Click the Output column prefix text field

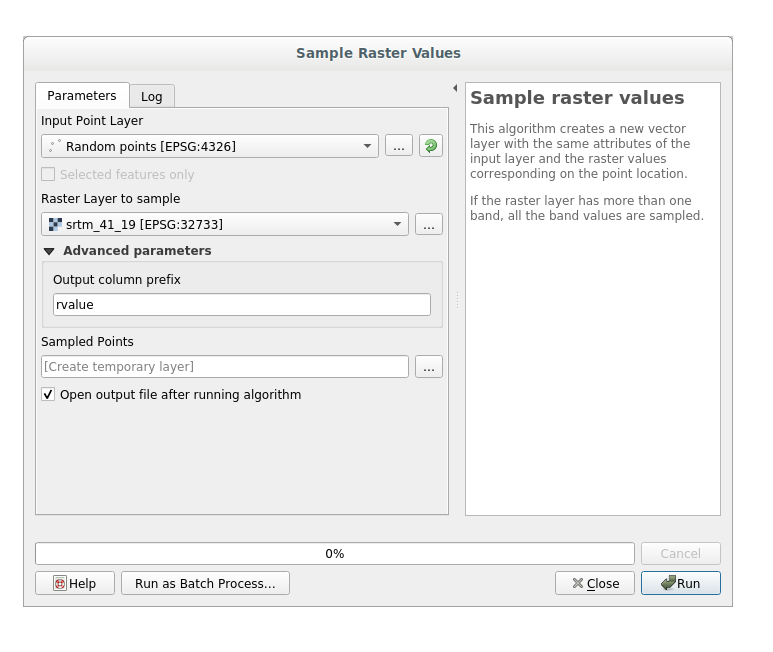(241, 305)
